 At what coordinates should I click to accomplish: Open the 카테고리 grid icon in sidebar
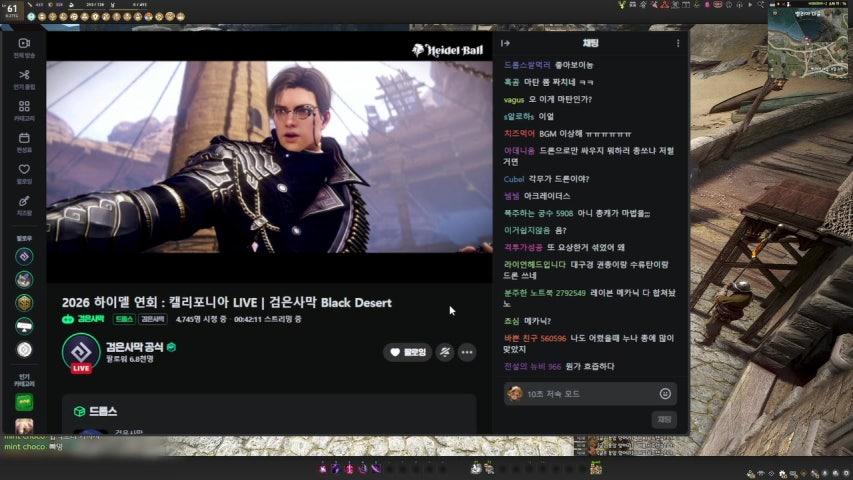click(x=24, y=110)
